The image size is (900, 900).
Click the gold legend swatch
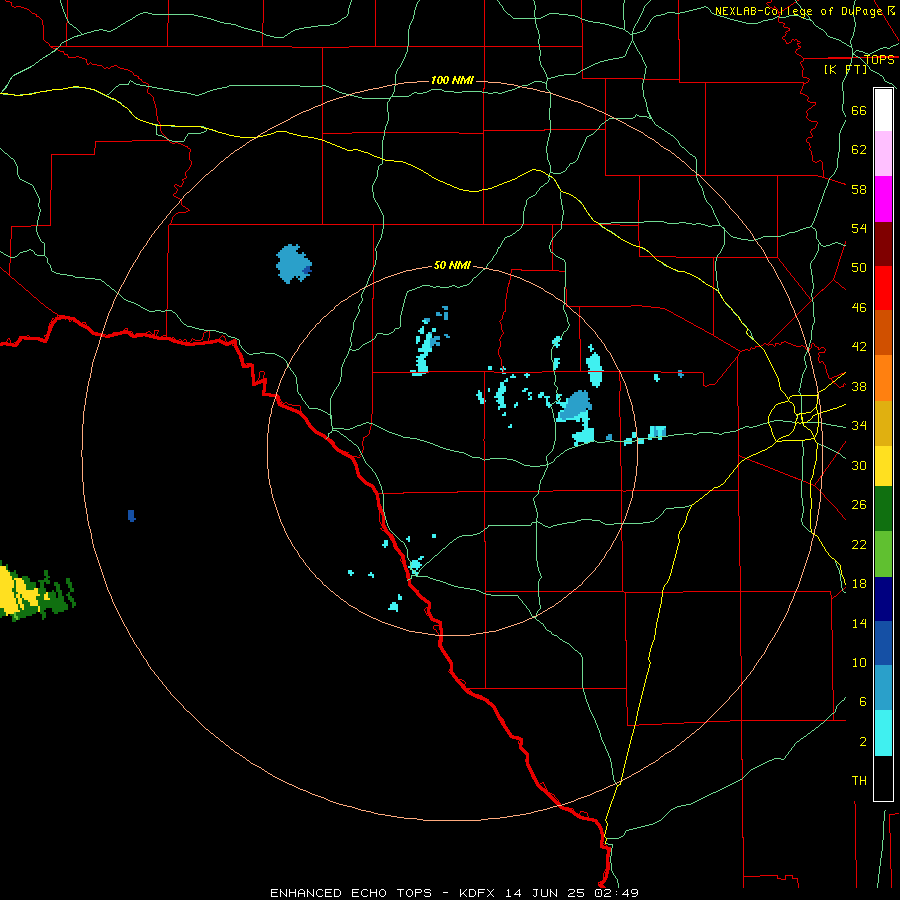[883, 424]
